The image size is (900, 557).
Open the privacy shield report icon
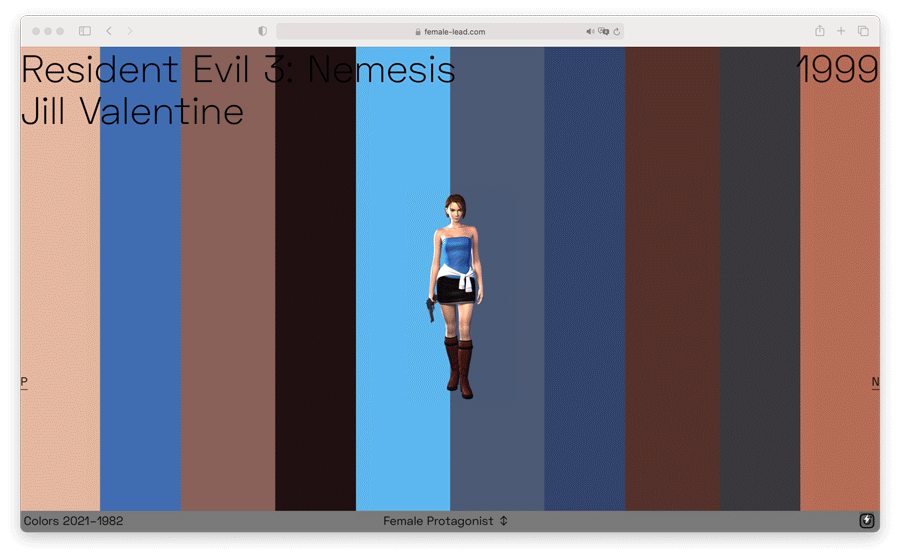coord(262,31)
